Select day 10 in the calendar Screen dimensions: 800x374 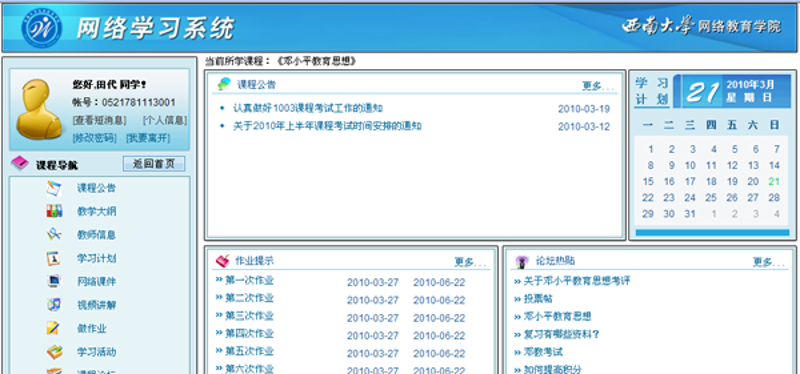pyautogui.click(x=690, y=165)
